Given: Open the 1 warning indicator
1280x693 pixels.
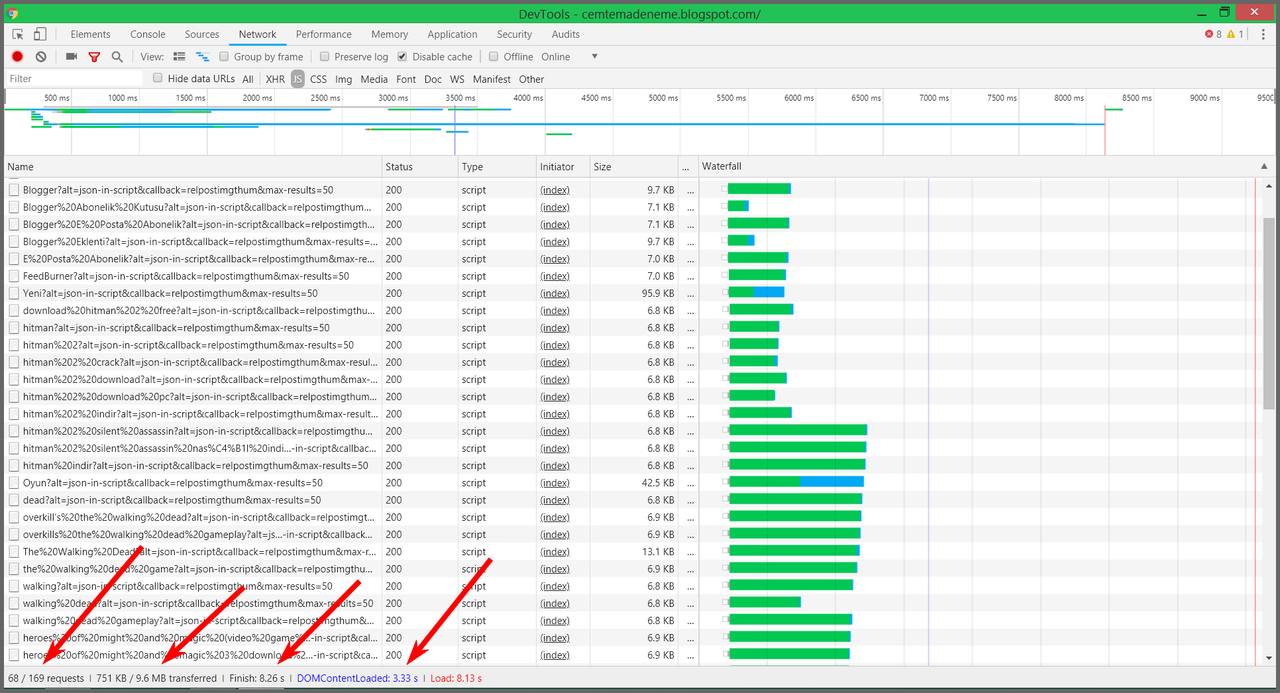Looking at the screenshot, I should click(x=1235, y=34).
